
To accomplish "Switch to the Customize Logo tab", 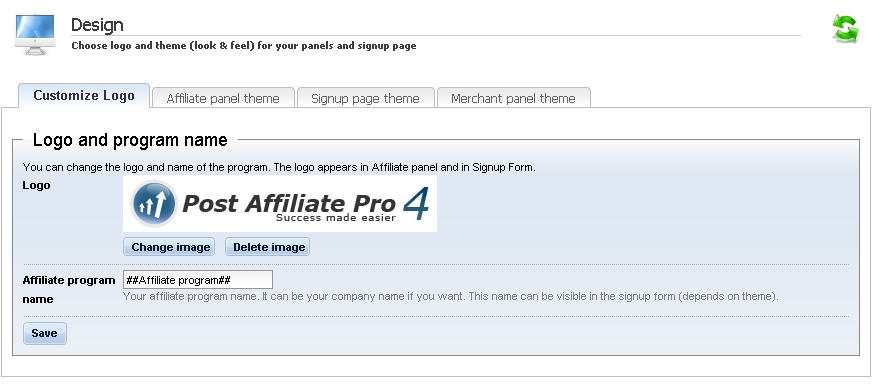I will click(x=84, y=95).
